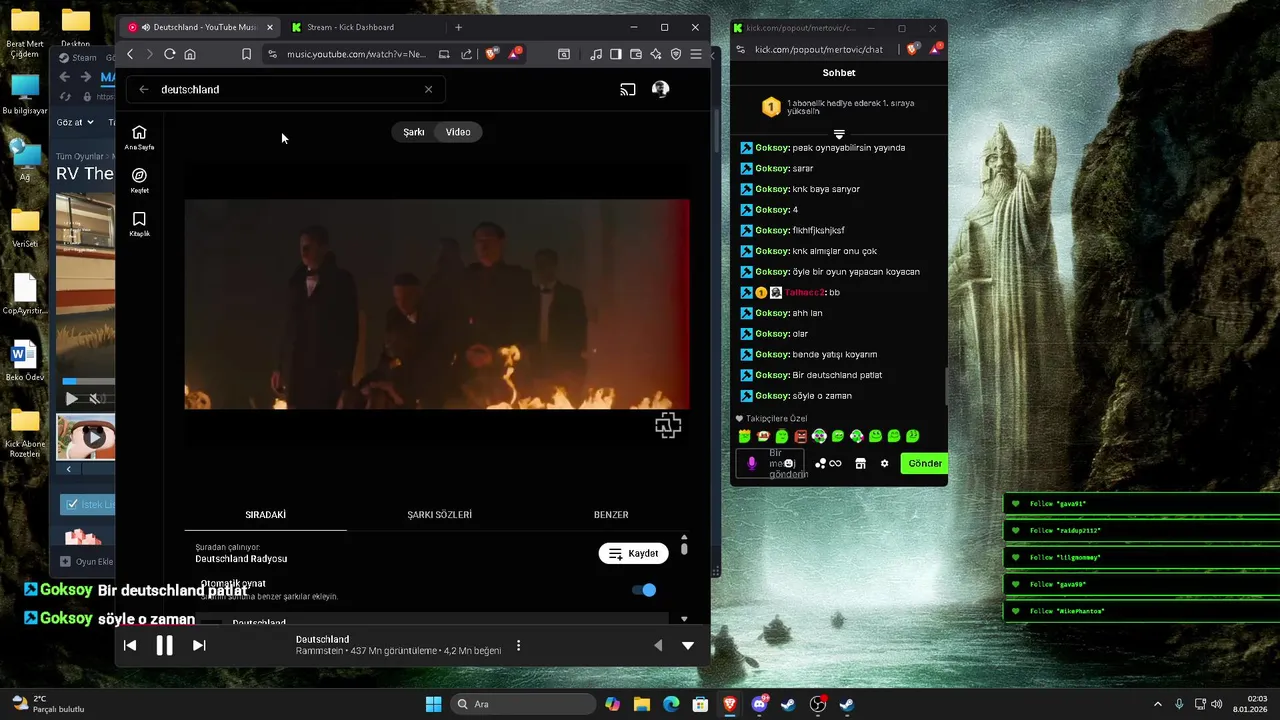The width and height of the screenshot is (1280, 720).
Task: Pause the Deutschland song
Action: [x=164, y=646]
